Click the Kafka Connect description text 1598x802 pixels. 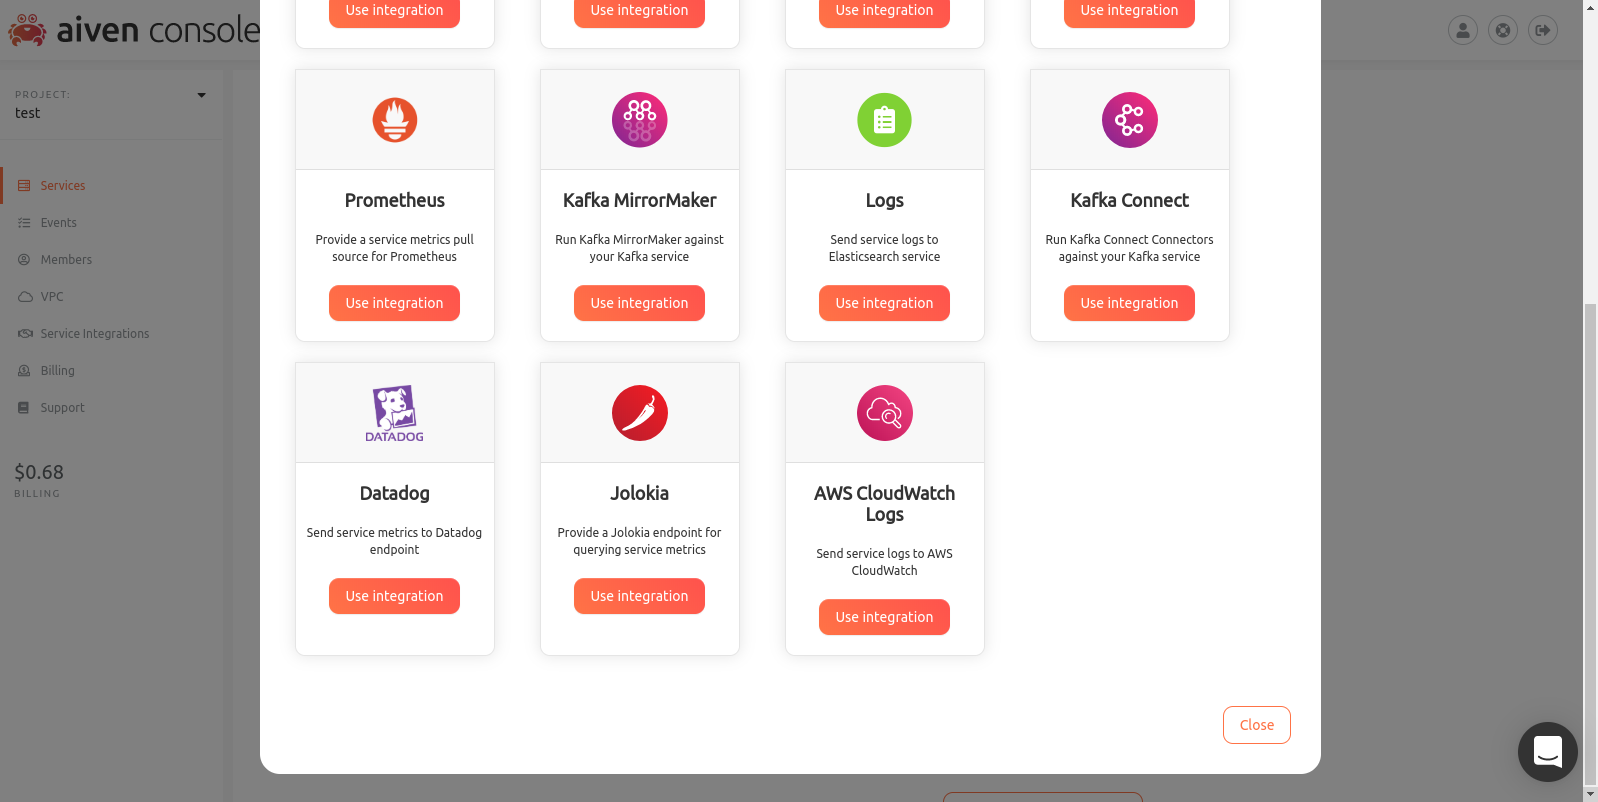click(1129, 248)
